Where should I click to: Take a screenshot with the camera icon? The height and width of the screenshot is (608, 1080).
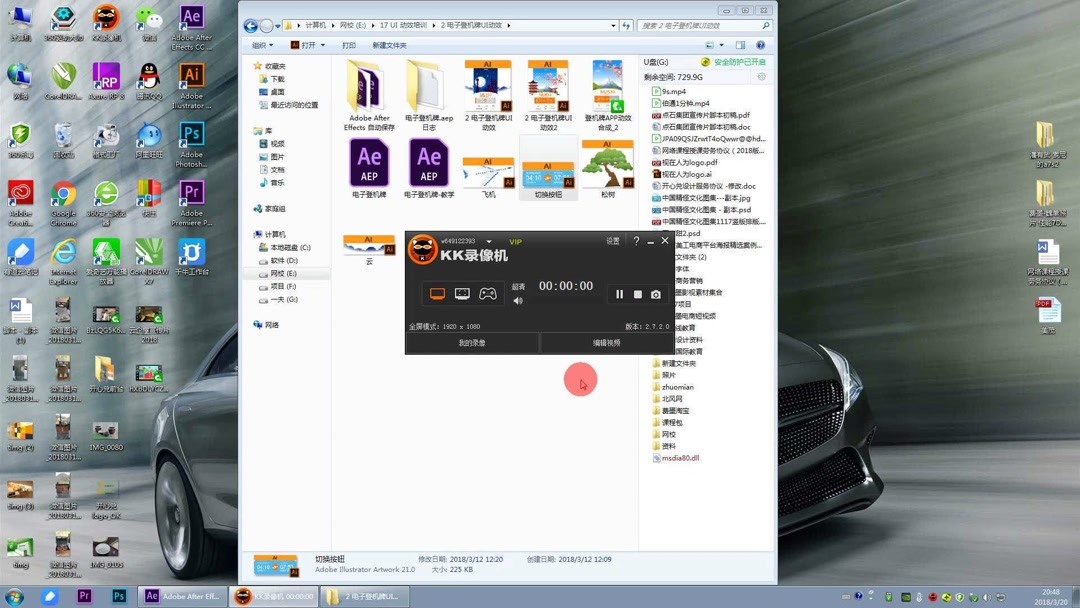click(x=656, y=294)
